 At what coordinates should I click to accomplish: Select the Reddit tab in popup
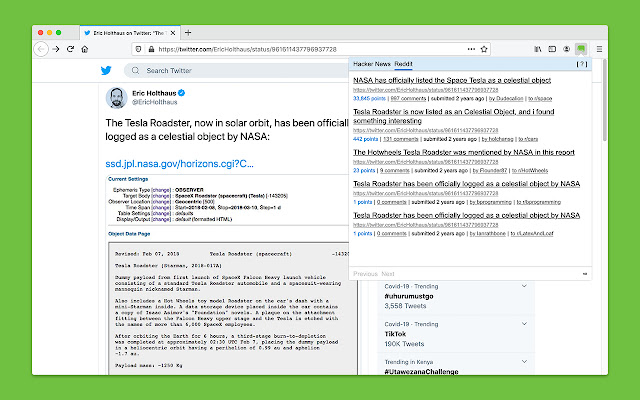coord(403,64)
